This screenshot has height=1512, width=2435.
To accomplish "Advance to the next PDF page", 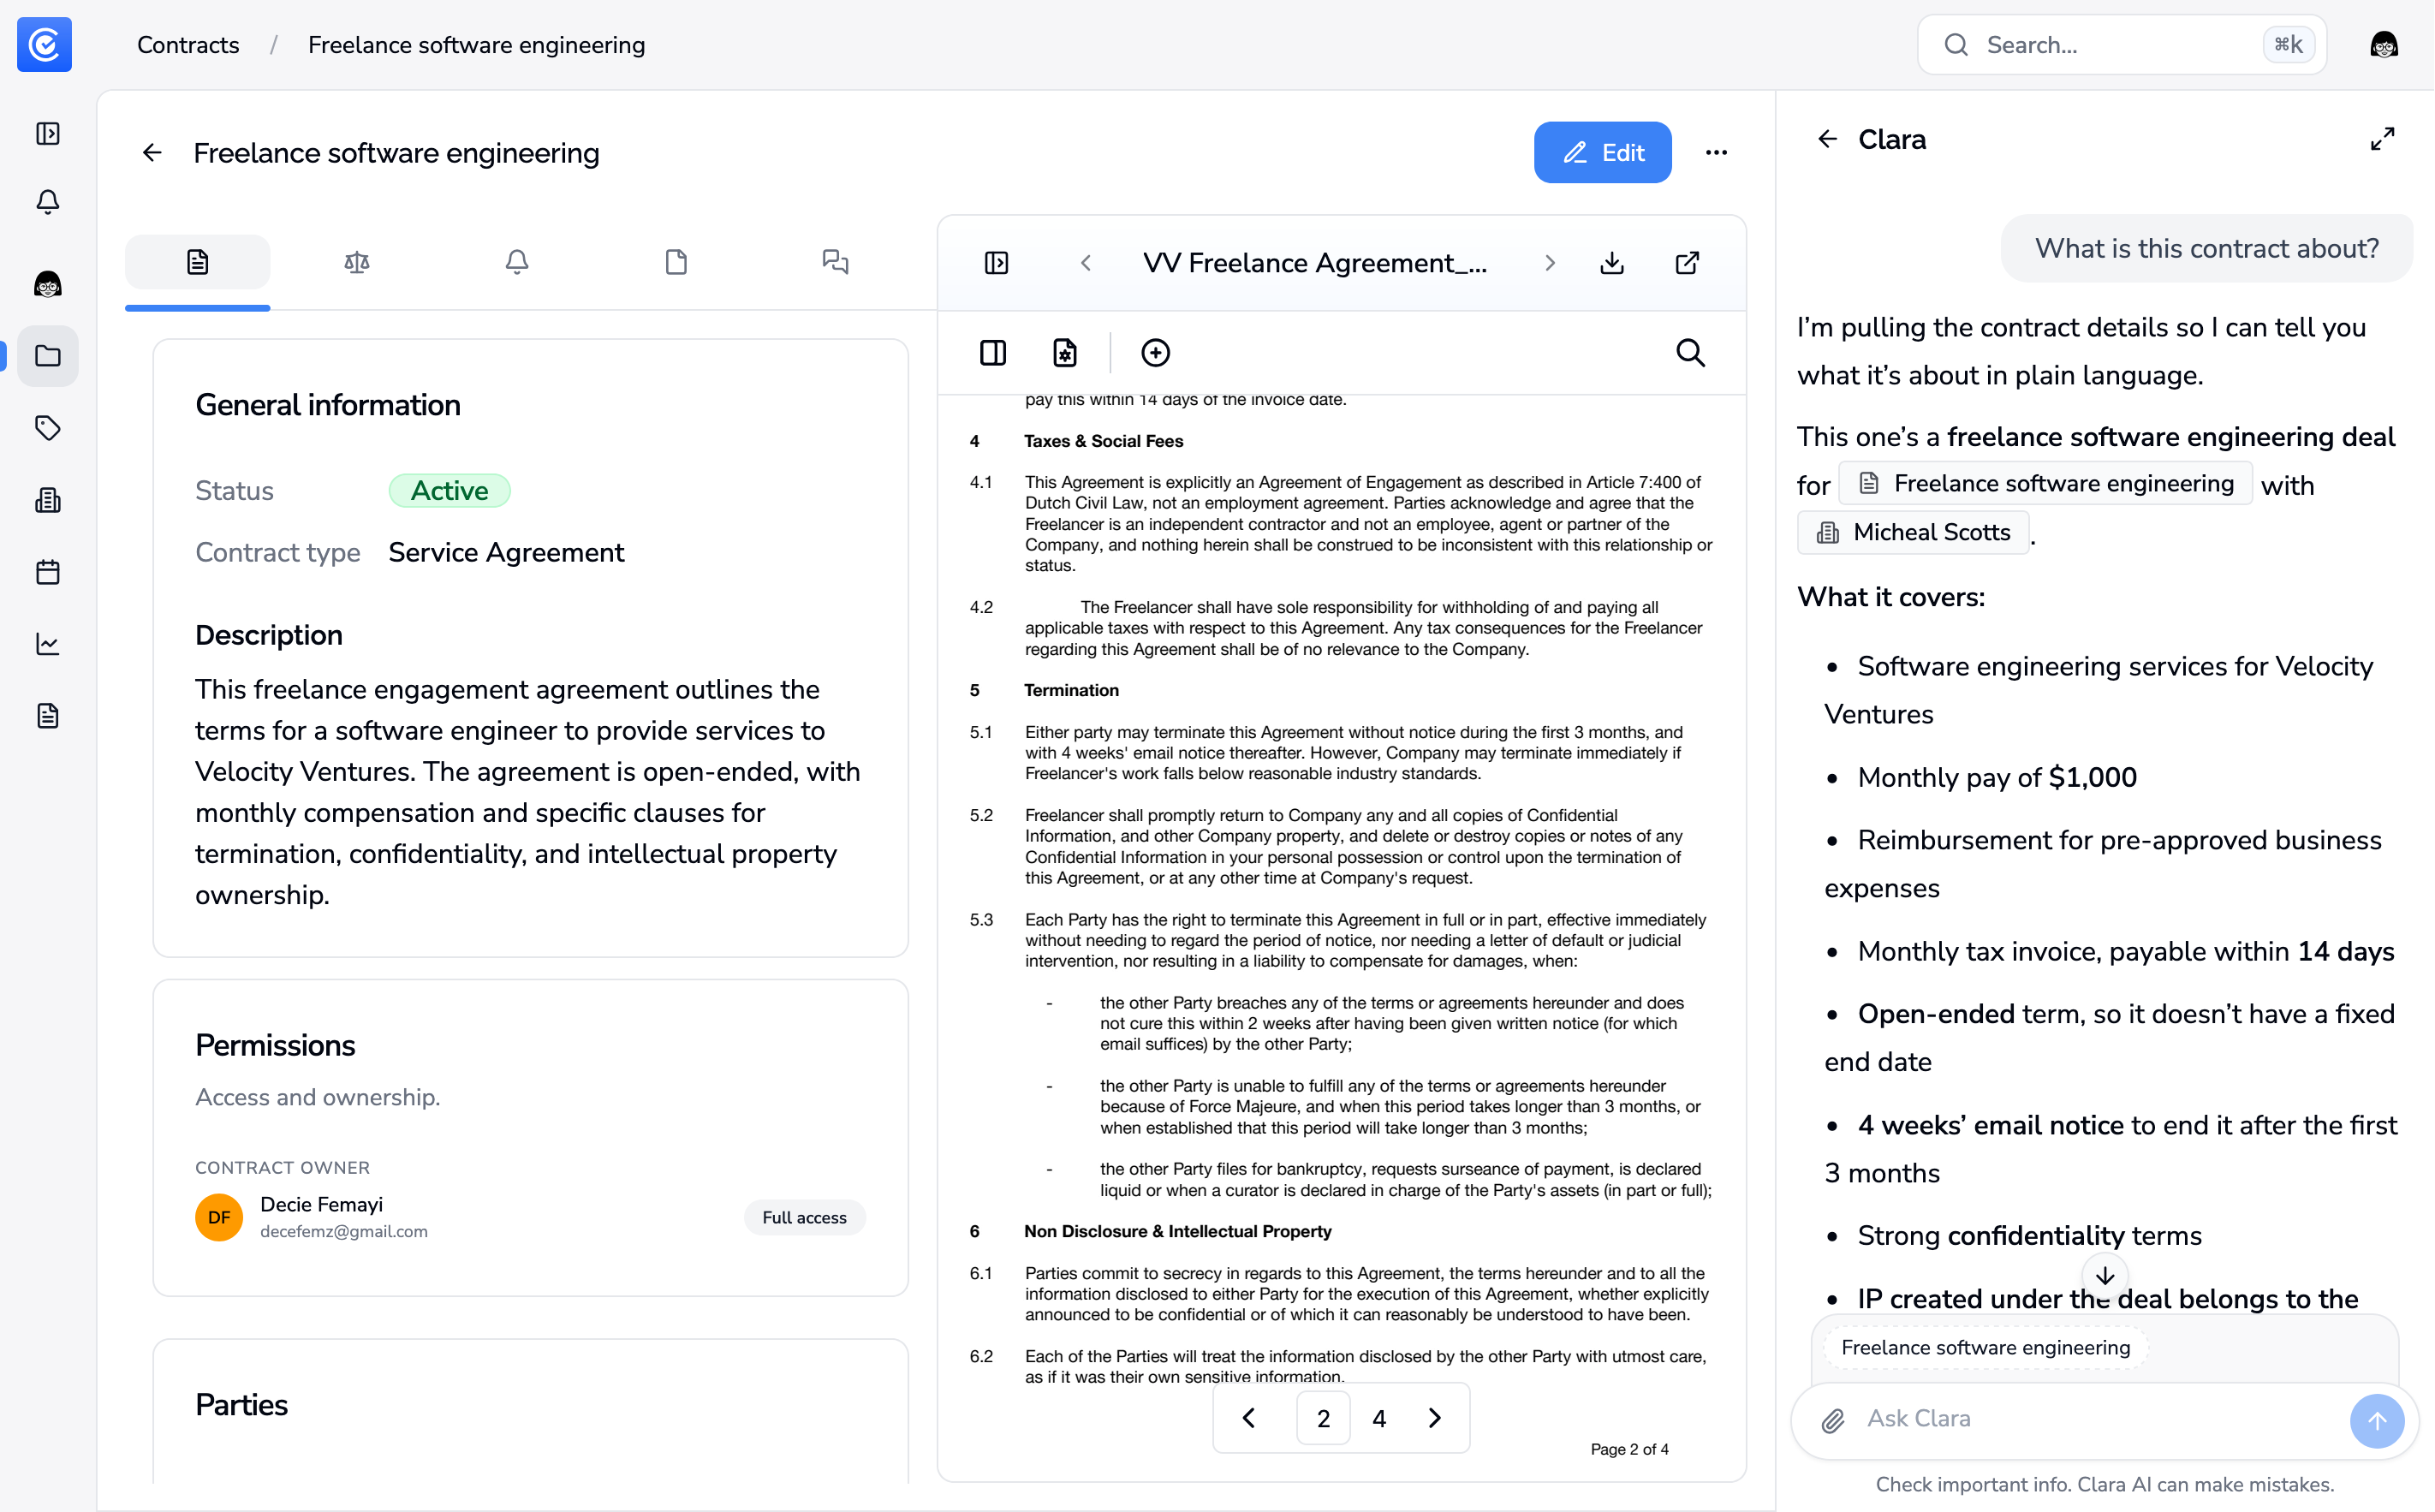I will pyautogui.click(x=1434, y=1418).
